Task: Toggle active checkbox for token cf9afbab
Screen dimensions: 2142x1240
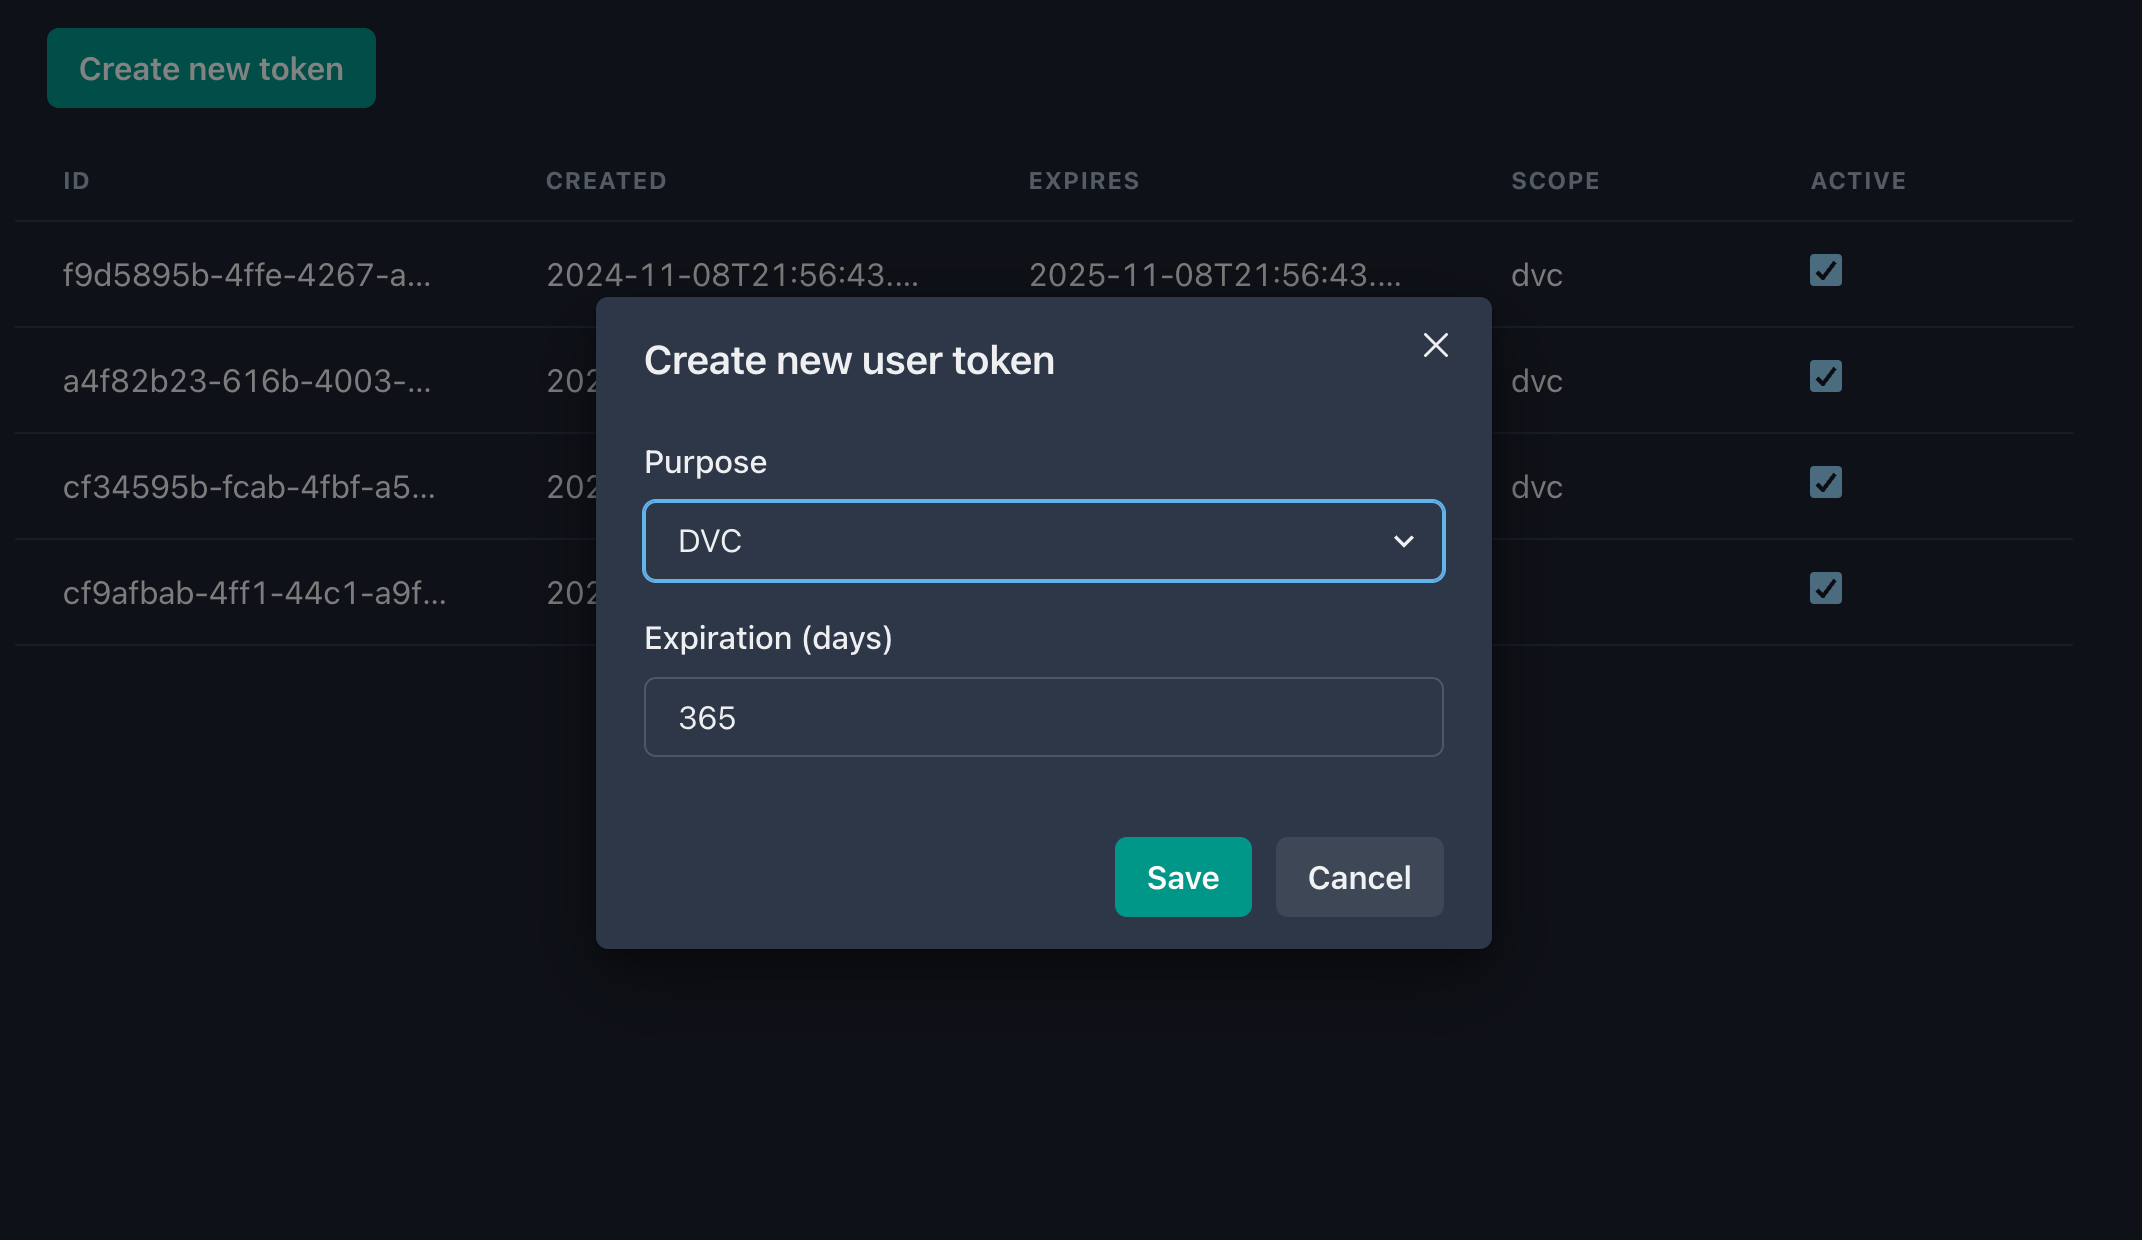Action: click(x=1826, y=588)
